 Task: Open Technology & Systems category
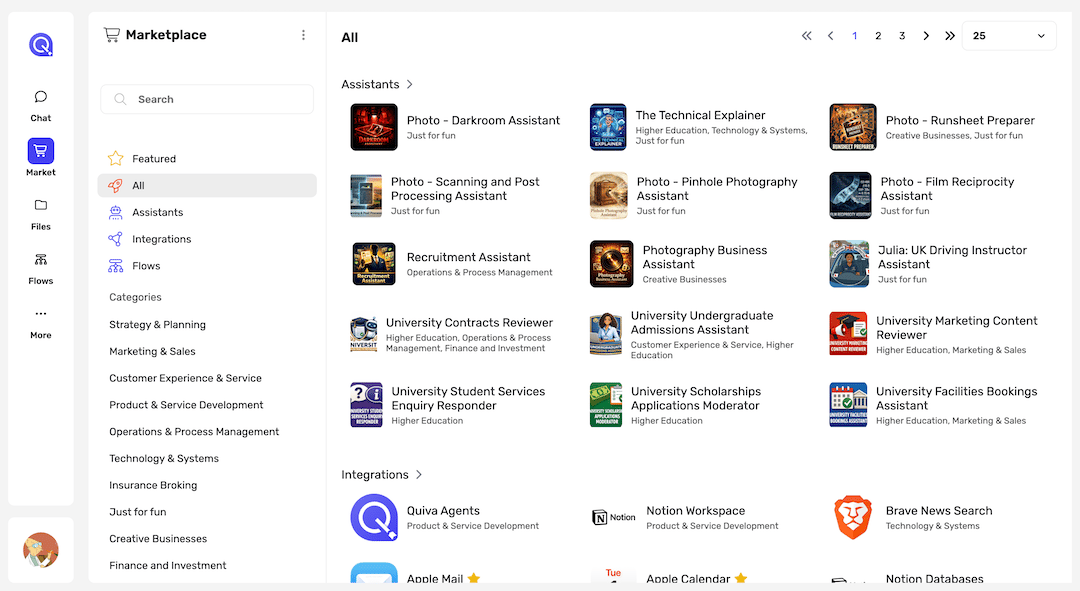click(164, 459)
